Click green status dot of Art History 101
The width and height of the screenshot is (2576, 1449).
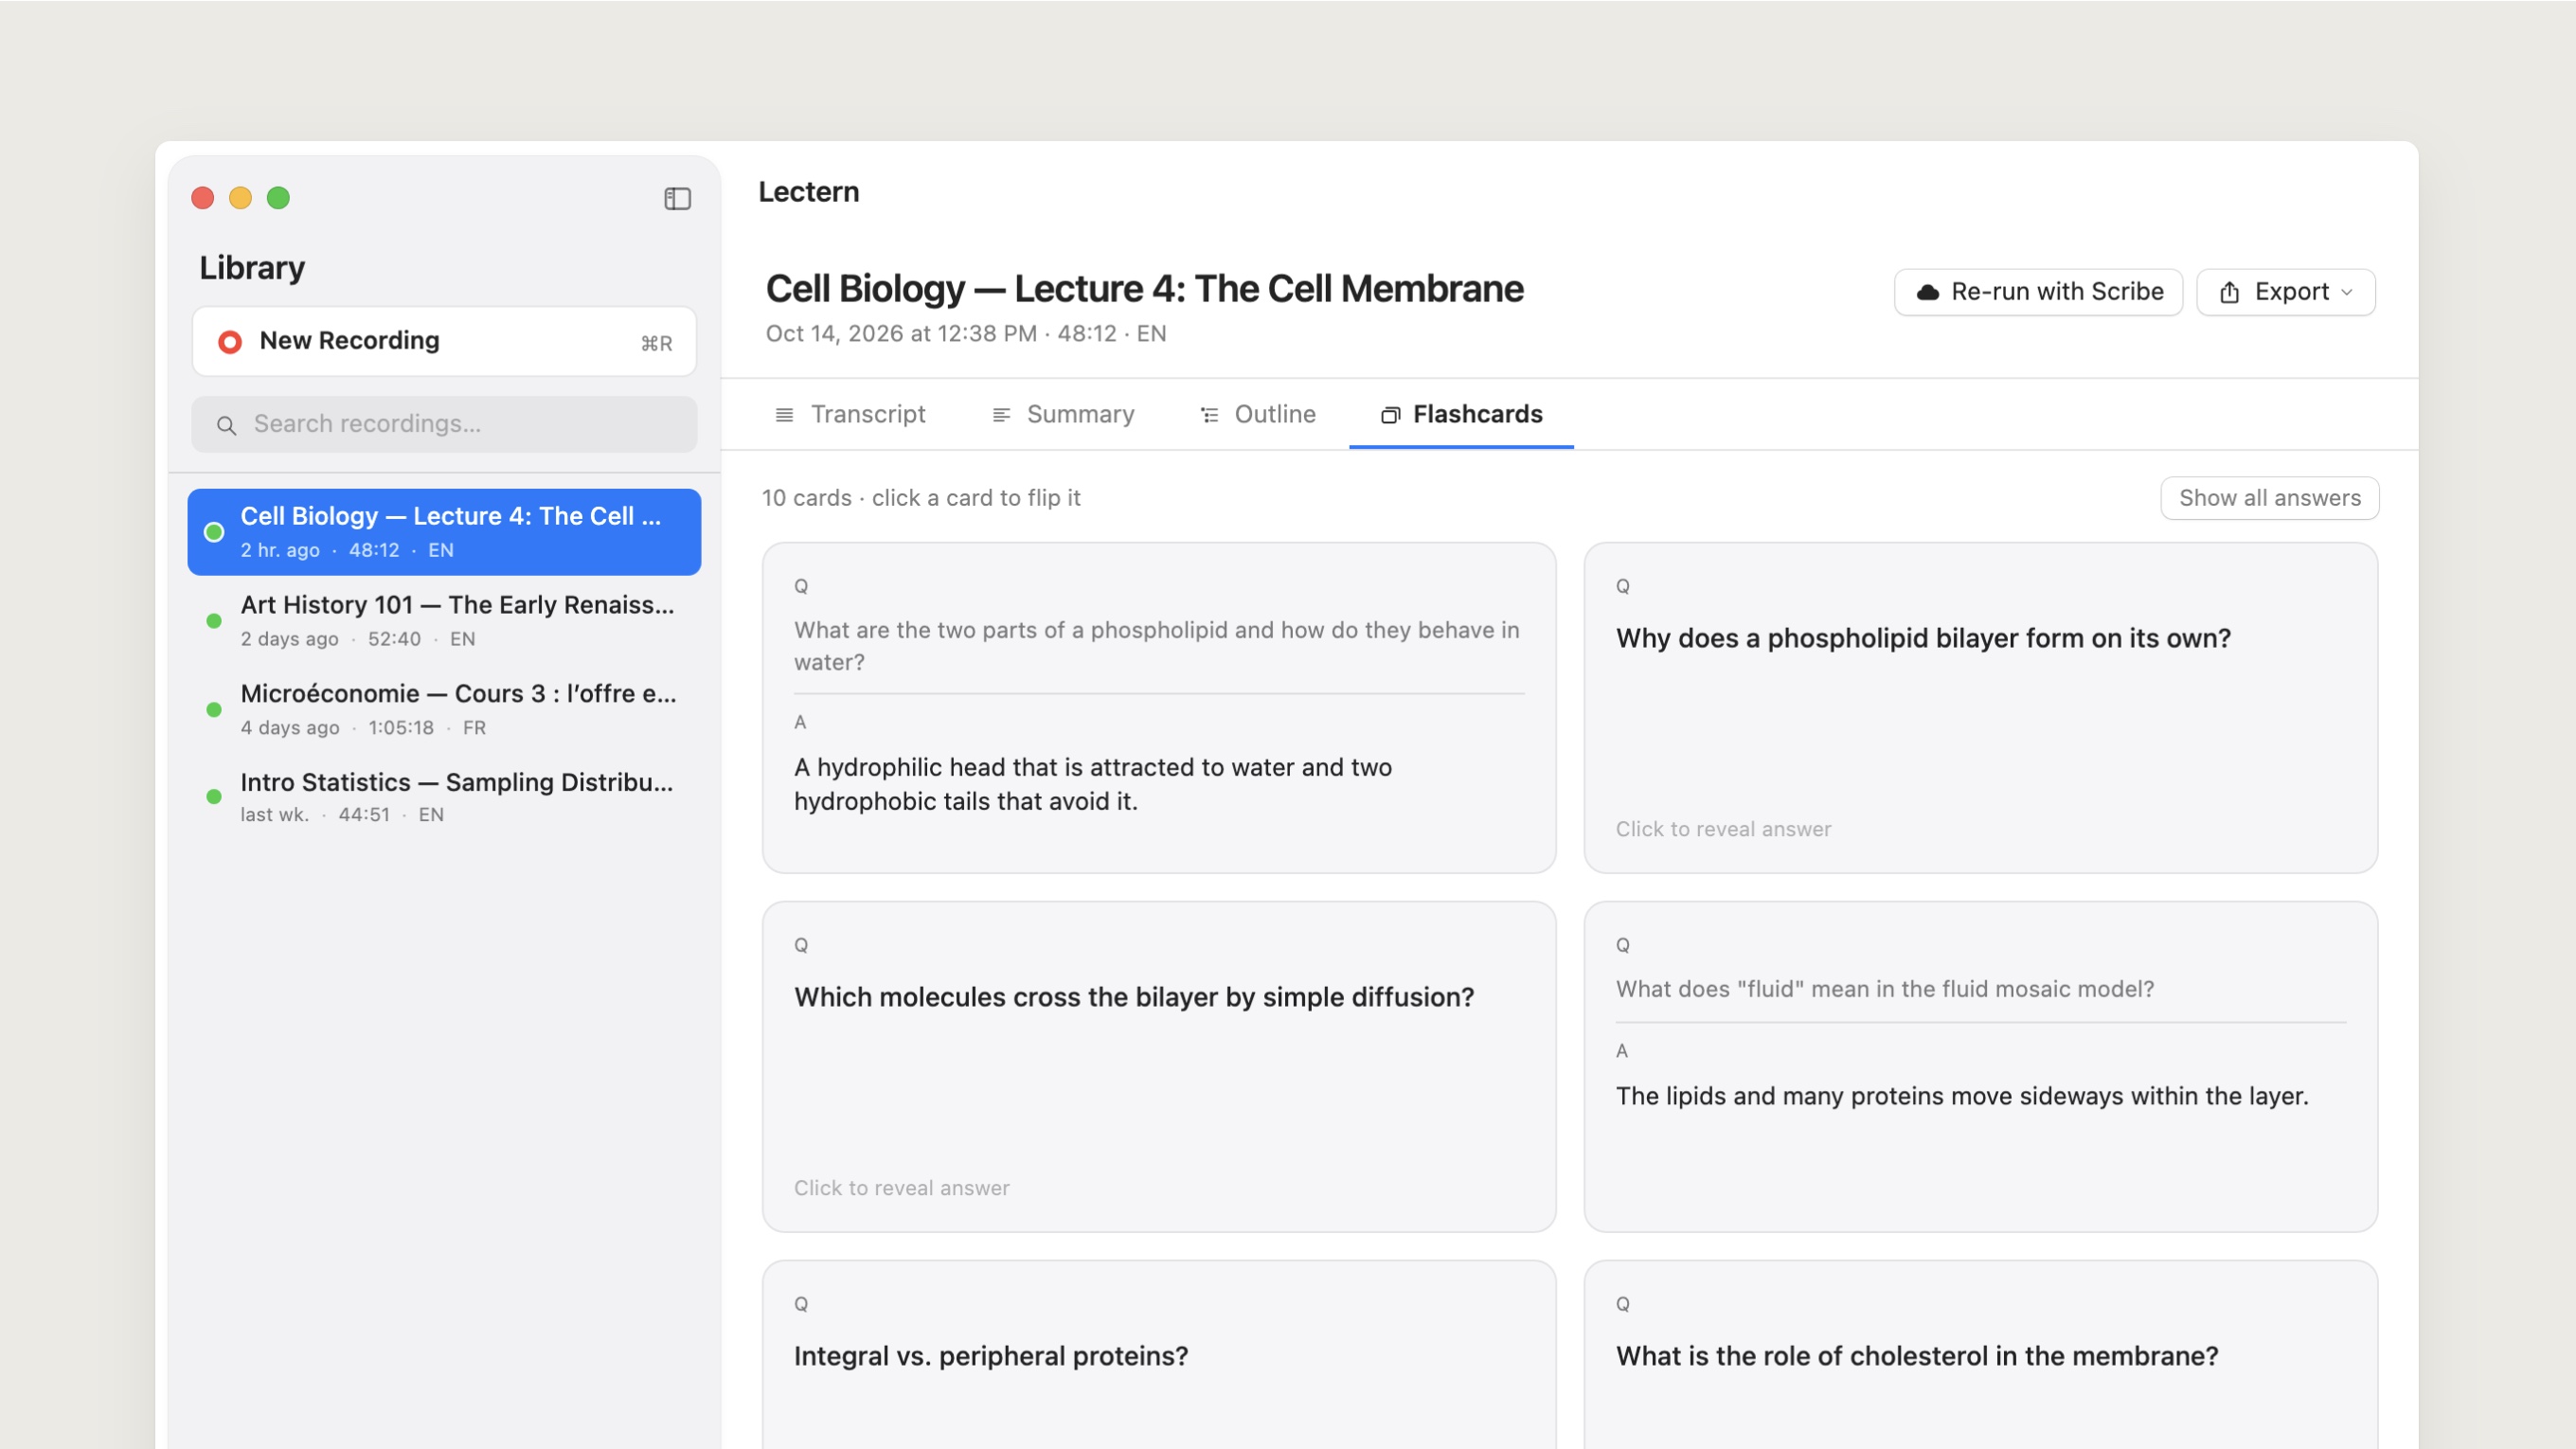click(x=214, y=621)
